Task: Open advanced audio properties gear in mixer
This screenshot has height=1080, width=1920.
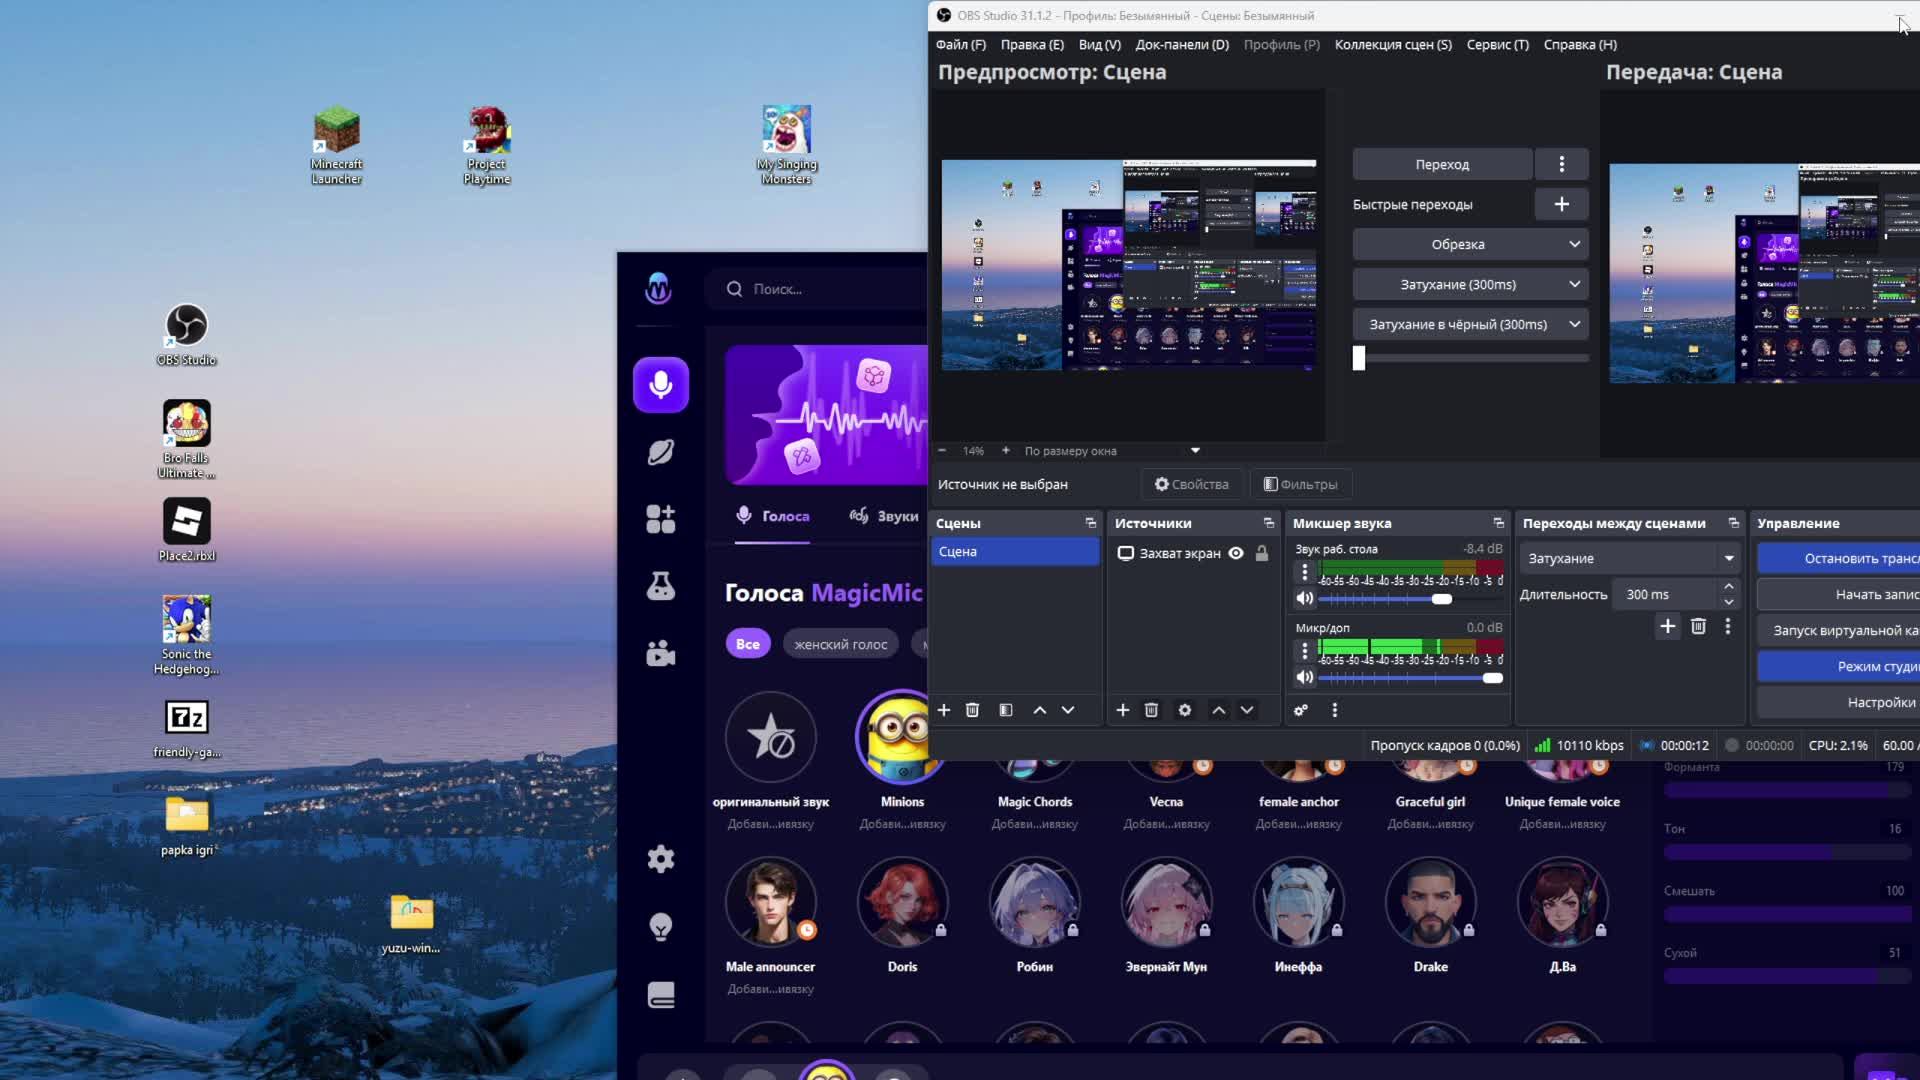Action: click(x=1301, y=710)
